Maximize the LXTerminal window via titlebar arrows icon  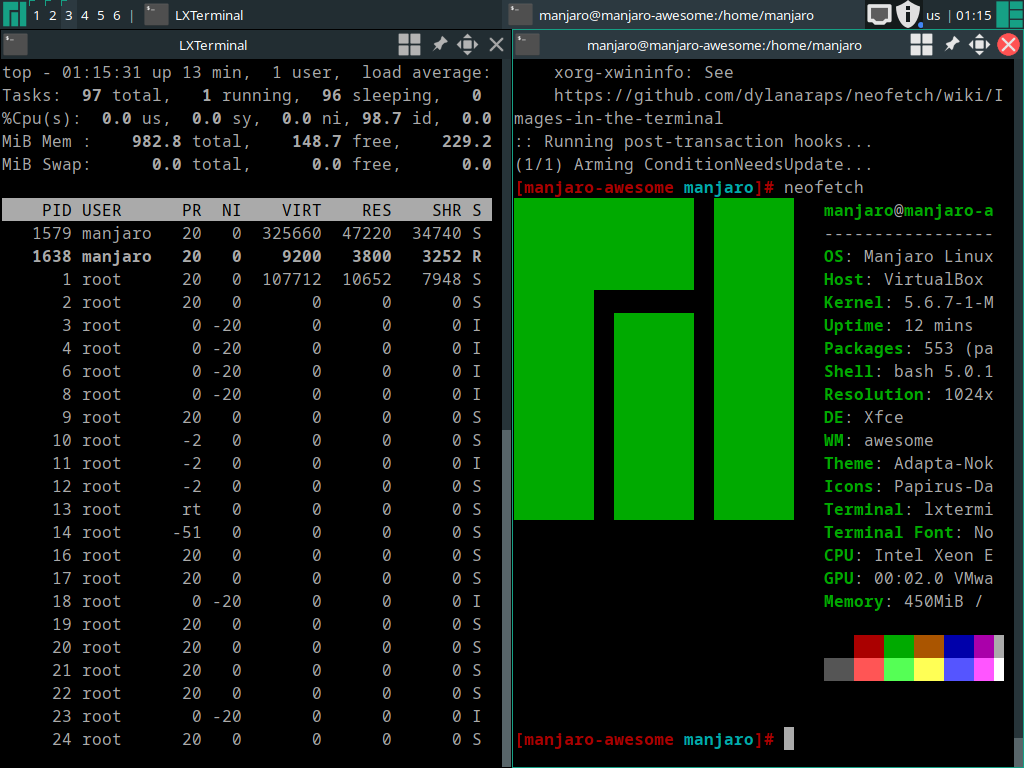click(x=467, y=44)
